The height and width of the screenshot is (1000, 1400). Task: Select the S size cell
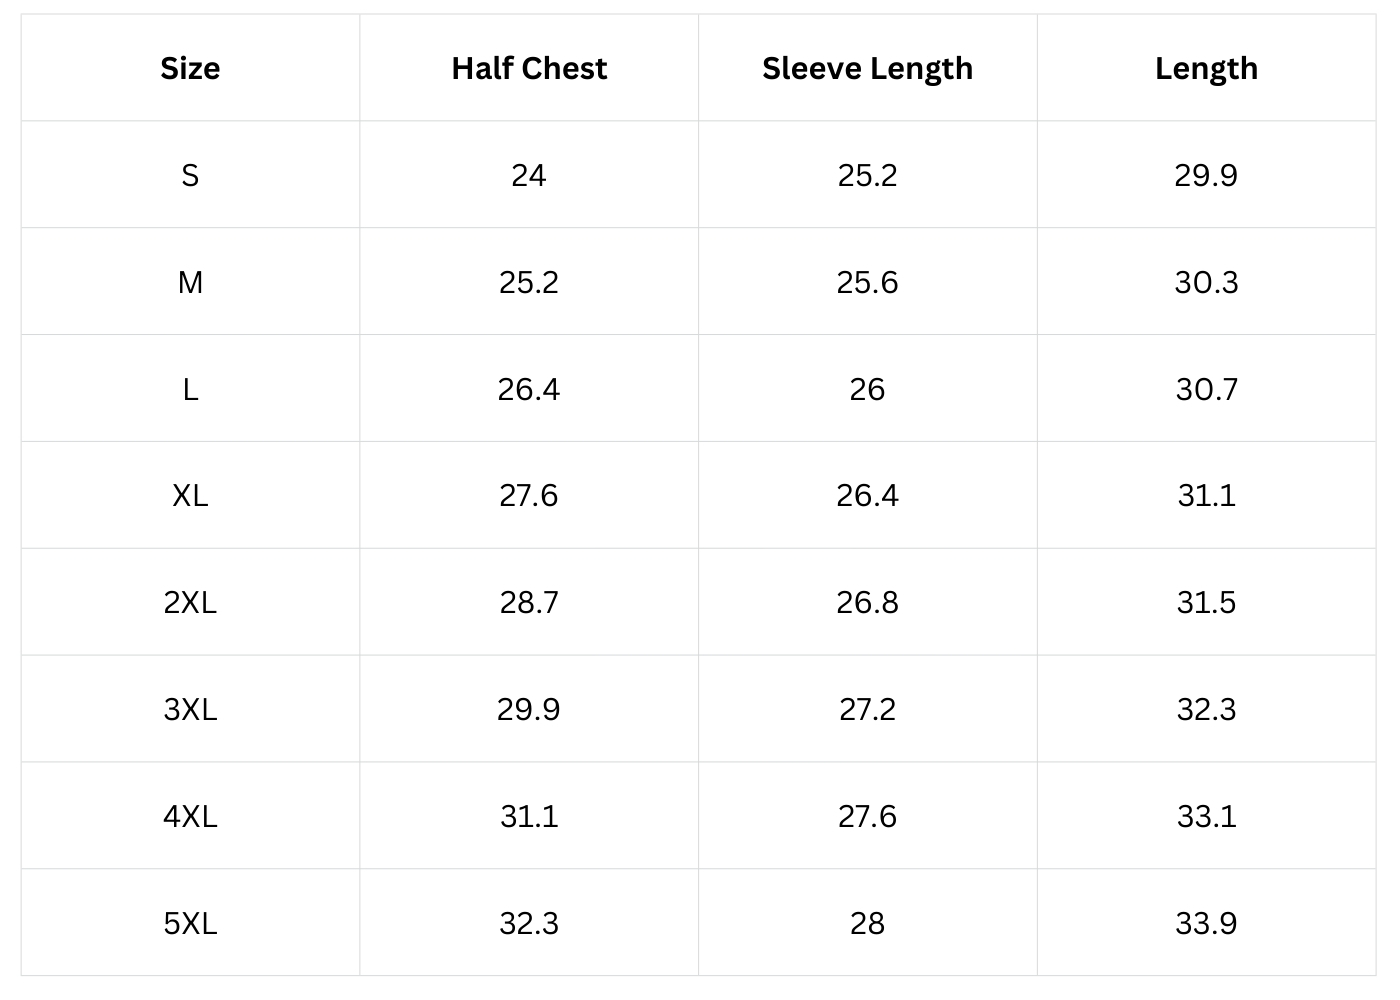click(190, 175)
